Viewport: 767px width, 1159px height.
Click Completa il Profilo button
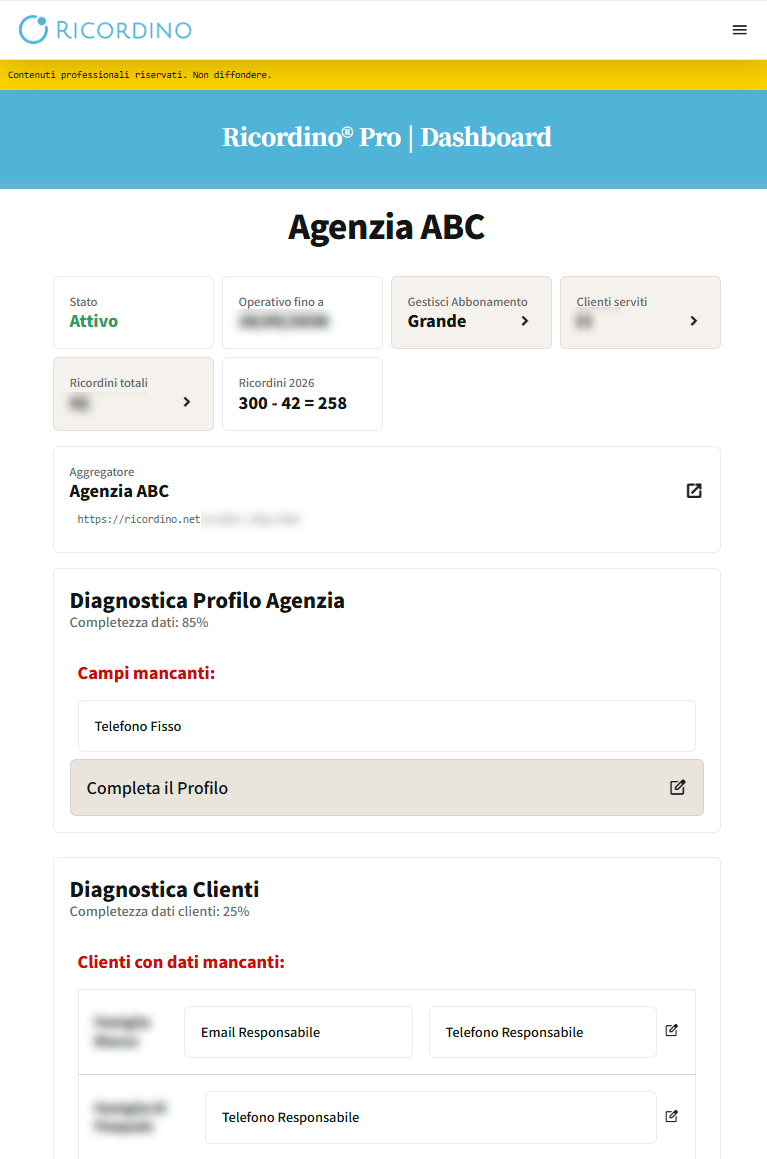point(386,788)
